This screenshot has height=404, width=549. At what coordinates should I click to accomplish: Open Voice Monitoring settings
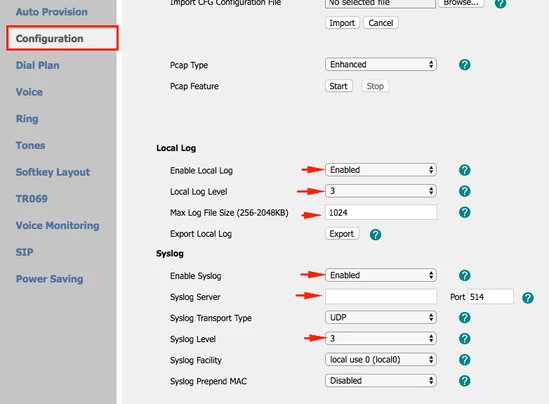[57, 226]
